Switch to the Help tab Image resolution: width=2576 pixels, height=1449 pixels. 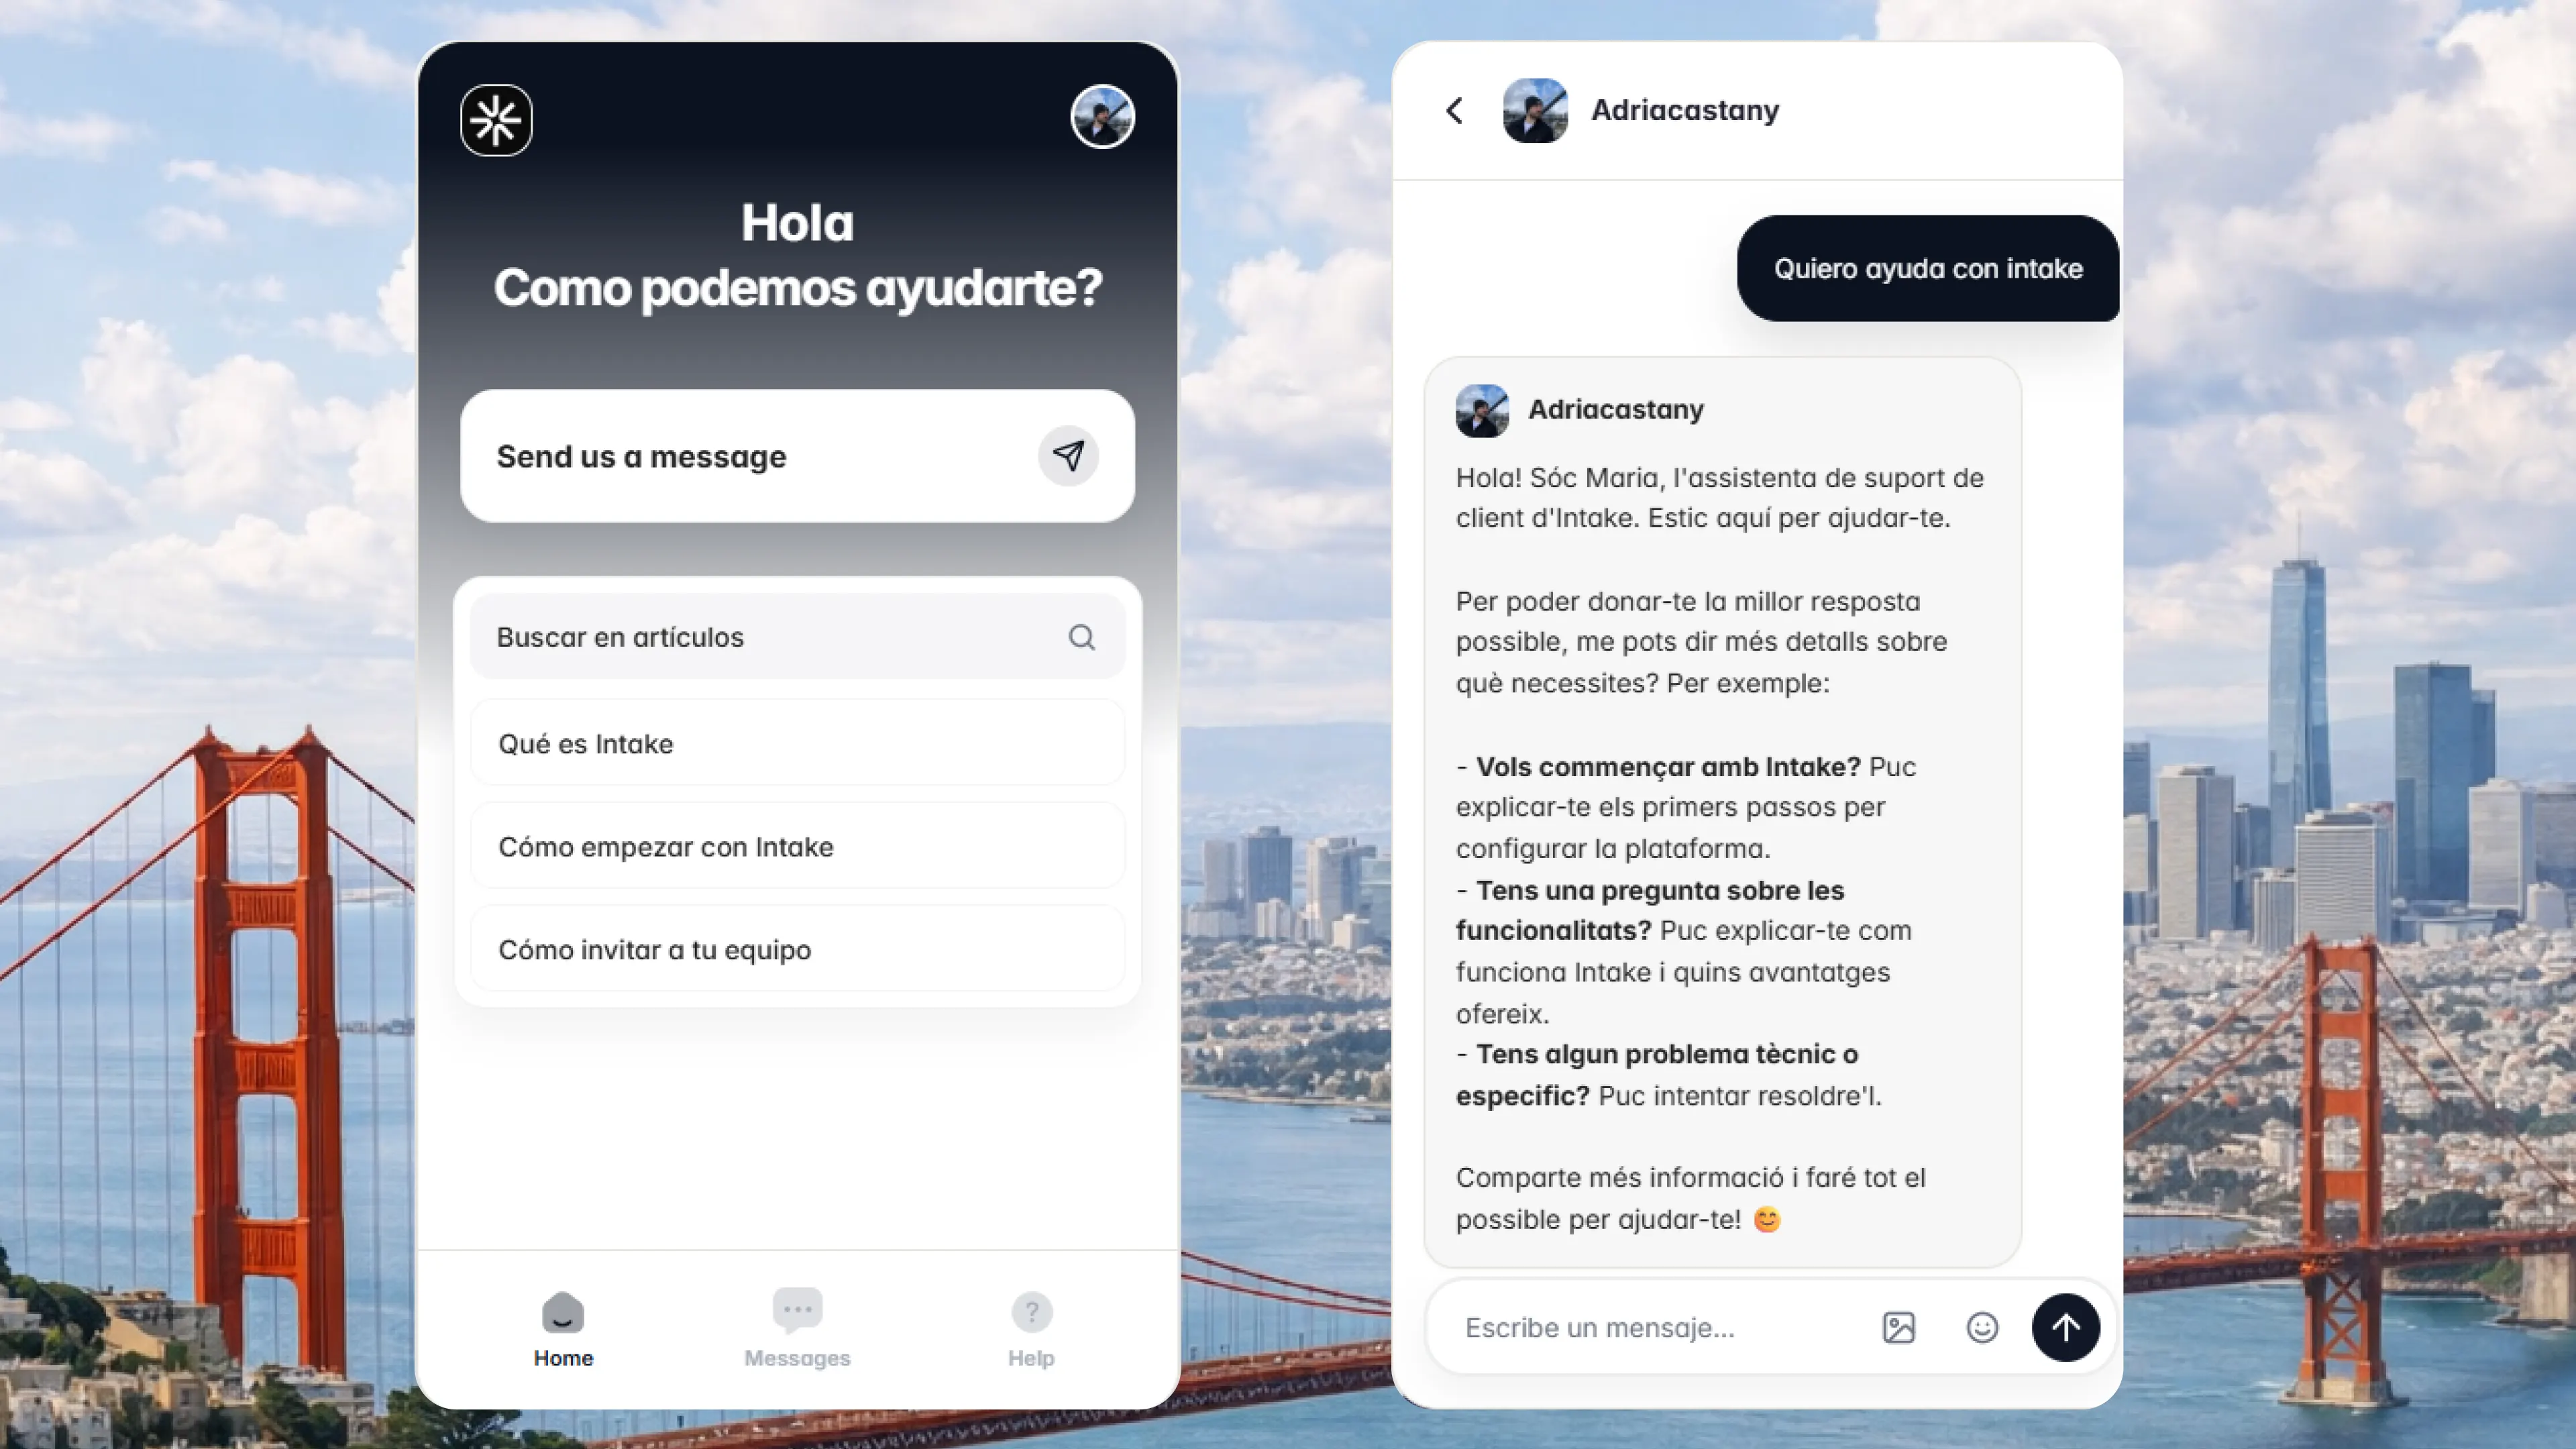point(1031,1330)
